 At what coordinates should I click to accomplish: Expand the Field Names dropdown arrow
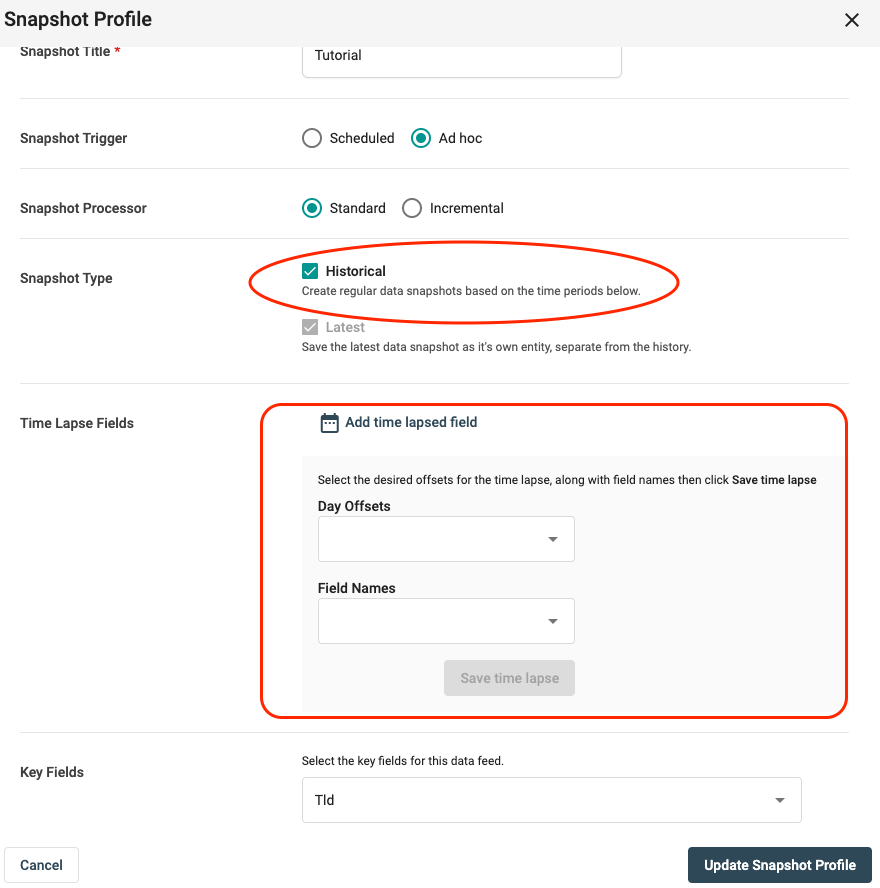[552, 621]
